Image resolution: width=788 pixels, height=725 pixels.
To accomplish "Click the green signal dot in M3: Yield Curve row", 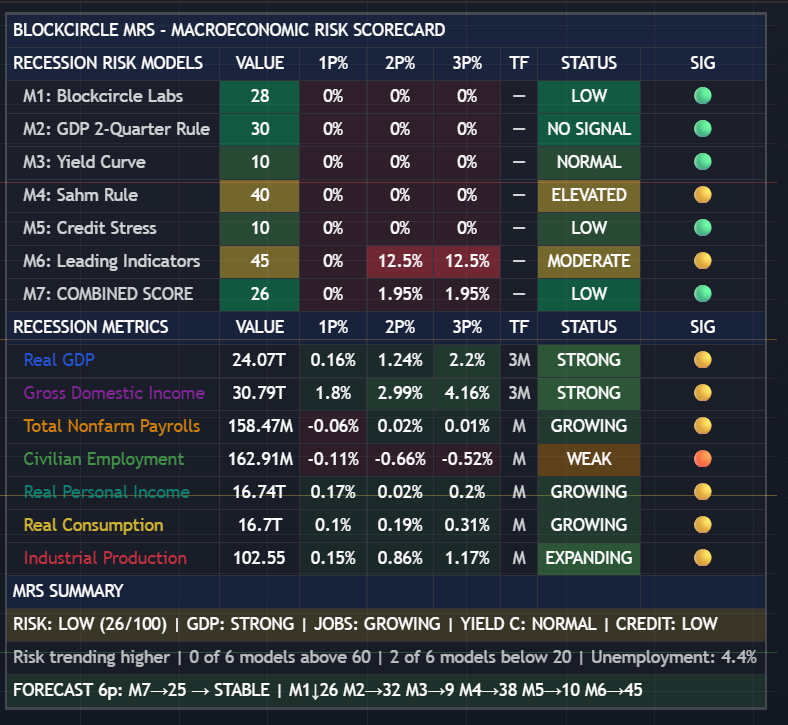I will point(703,162).
